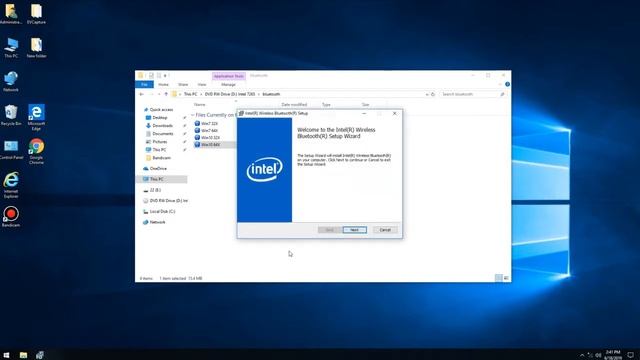Select the New folder desktop icon
This screenshot has height=360, width=640.
(x=36, y=47)
